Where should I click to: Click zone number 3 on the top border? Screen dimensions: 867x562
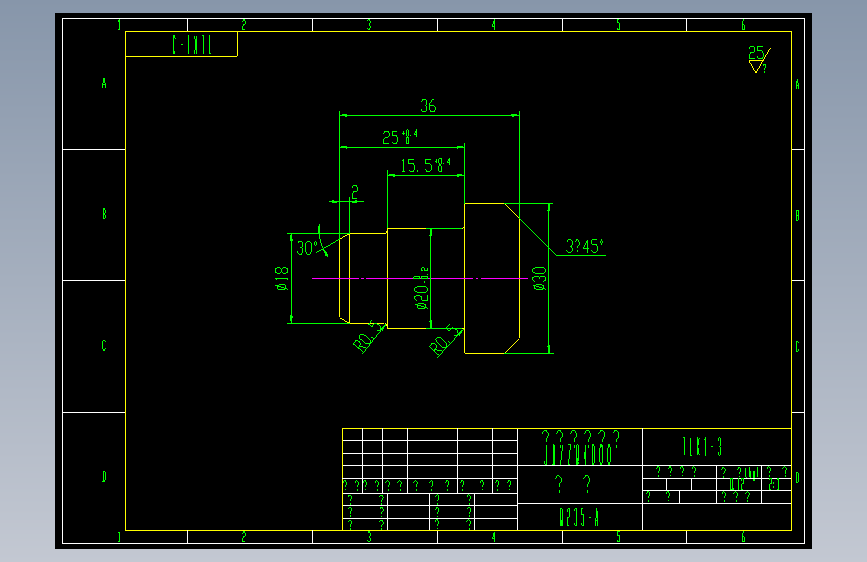pos(369,25)
